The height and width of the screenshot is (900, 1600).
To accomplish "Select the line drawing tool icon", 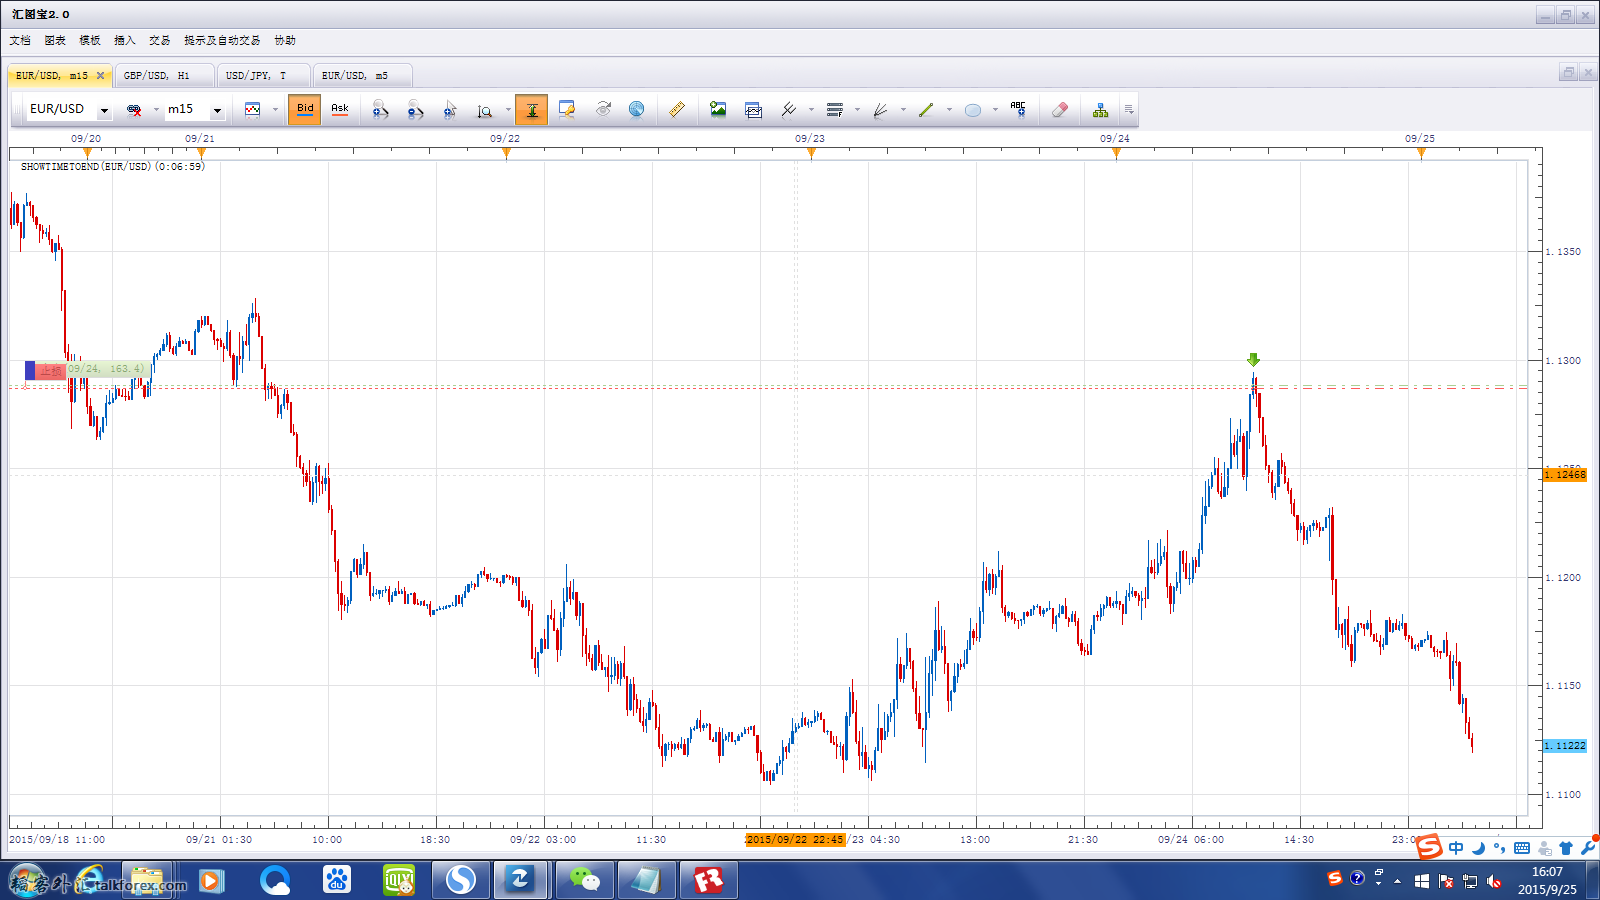I will [x=789, y=110].
